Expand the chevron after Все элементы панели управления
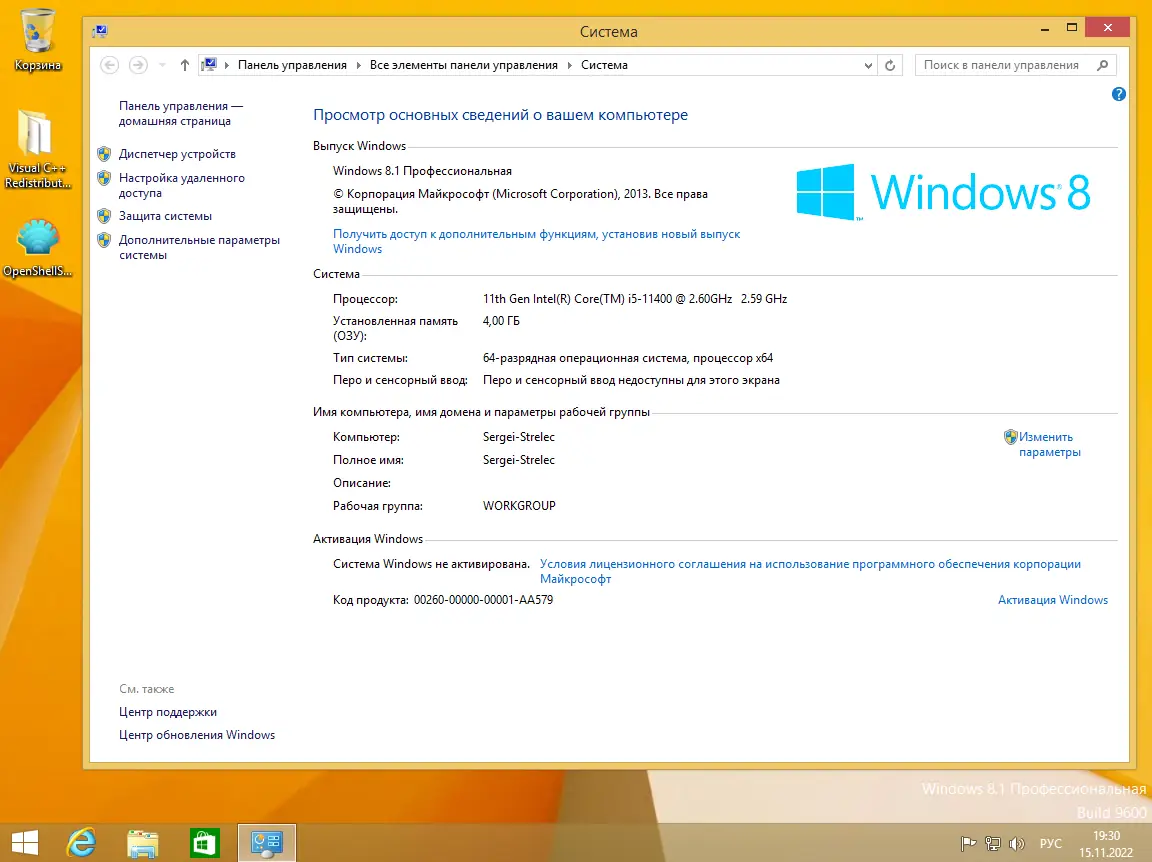This screenshot has width=1152, height=862. coord(569,65)
